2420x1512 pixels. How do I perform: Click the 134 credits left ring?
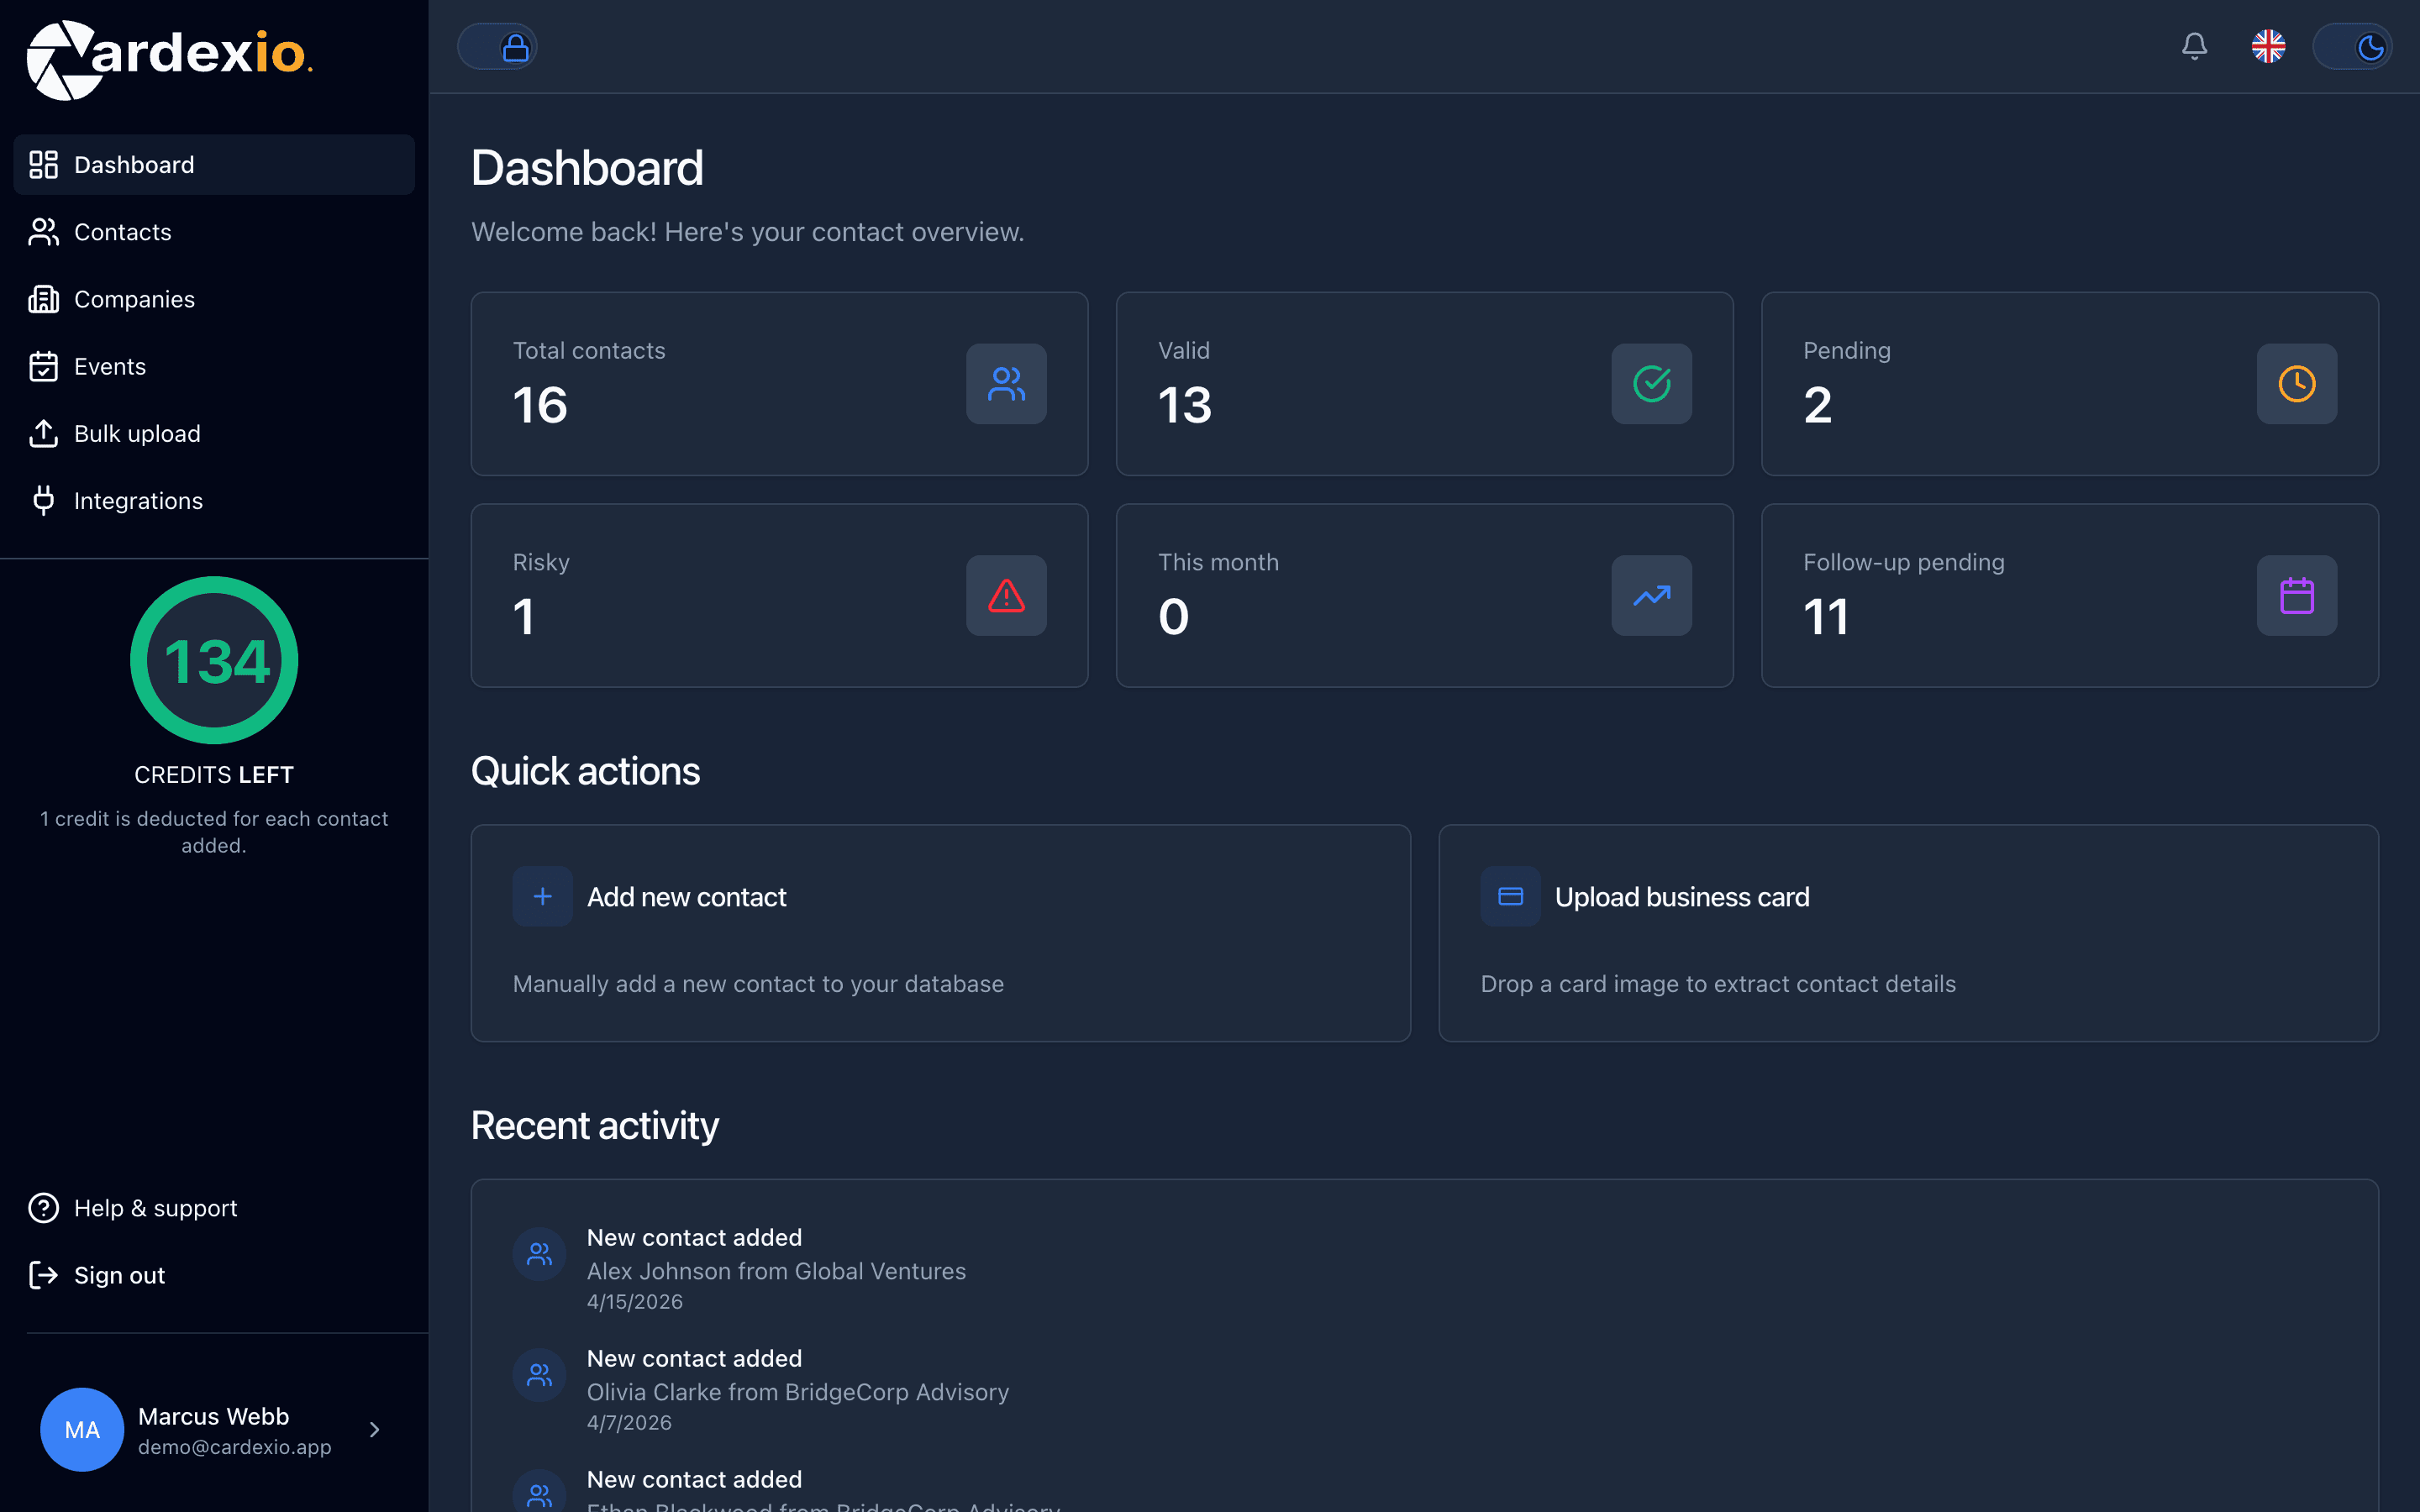click(214, 660)
